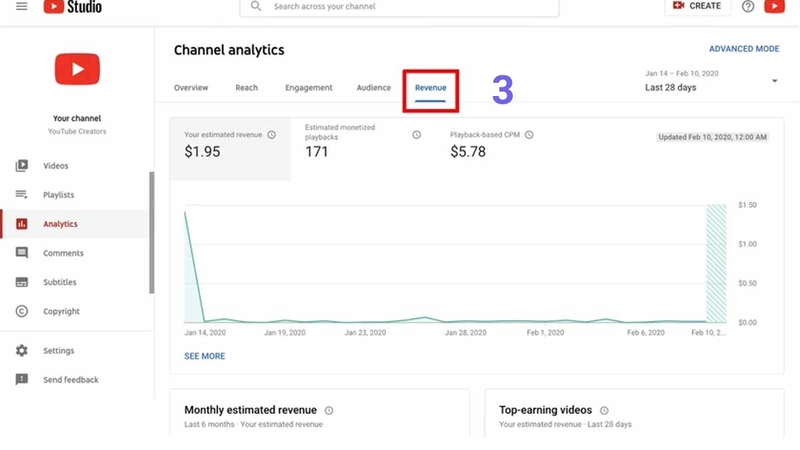Click the Jan 28, 2020 axis label
This screenshot has width=800, height=450.
click(465, 333)
